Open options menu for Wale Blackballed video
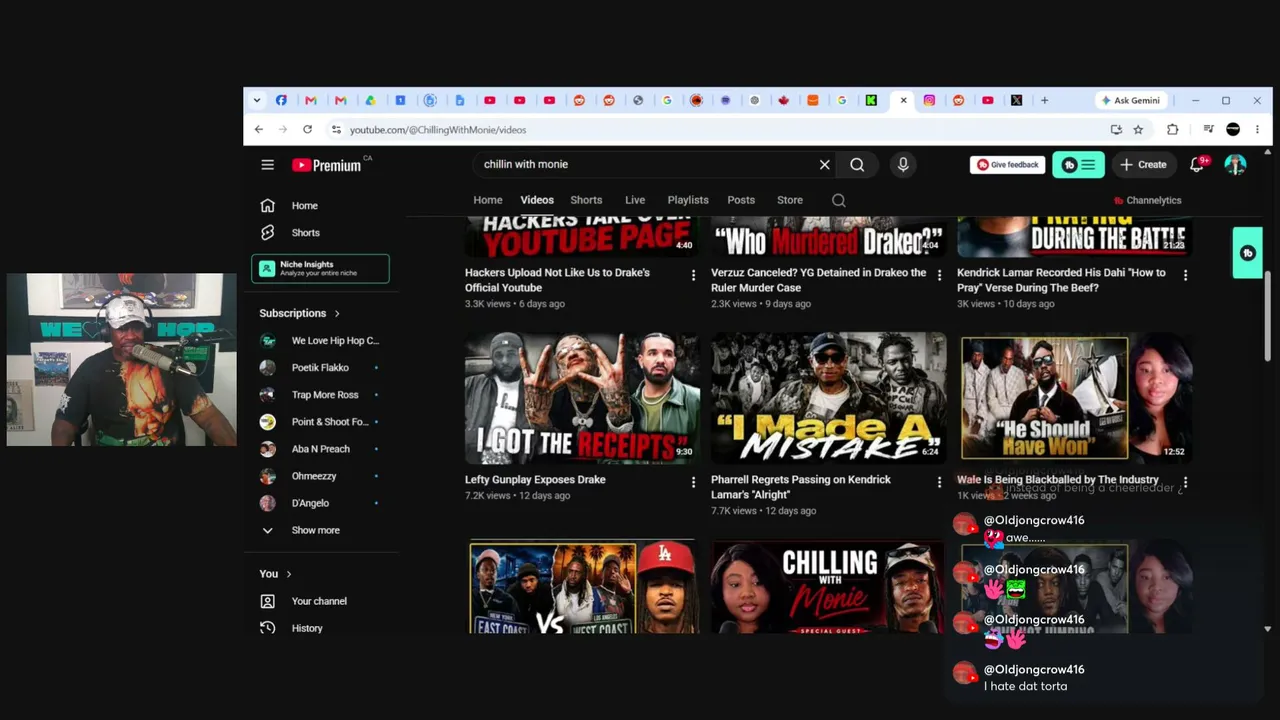The width and height of the screenshot is (1280, 720). 1185,482
